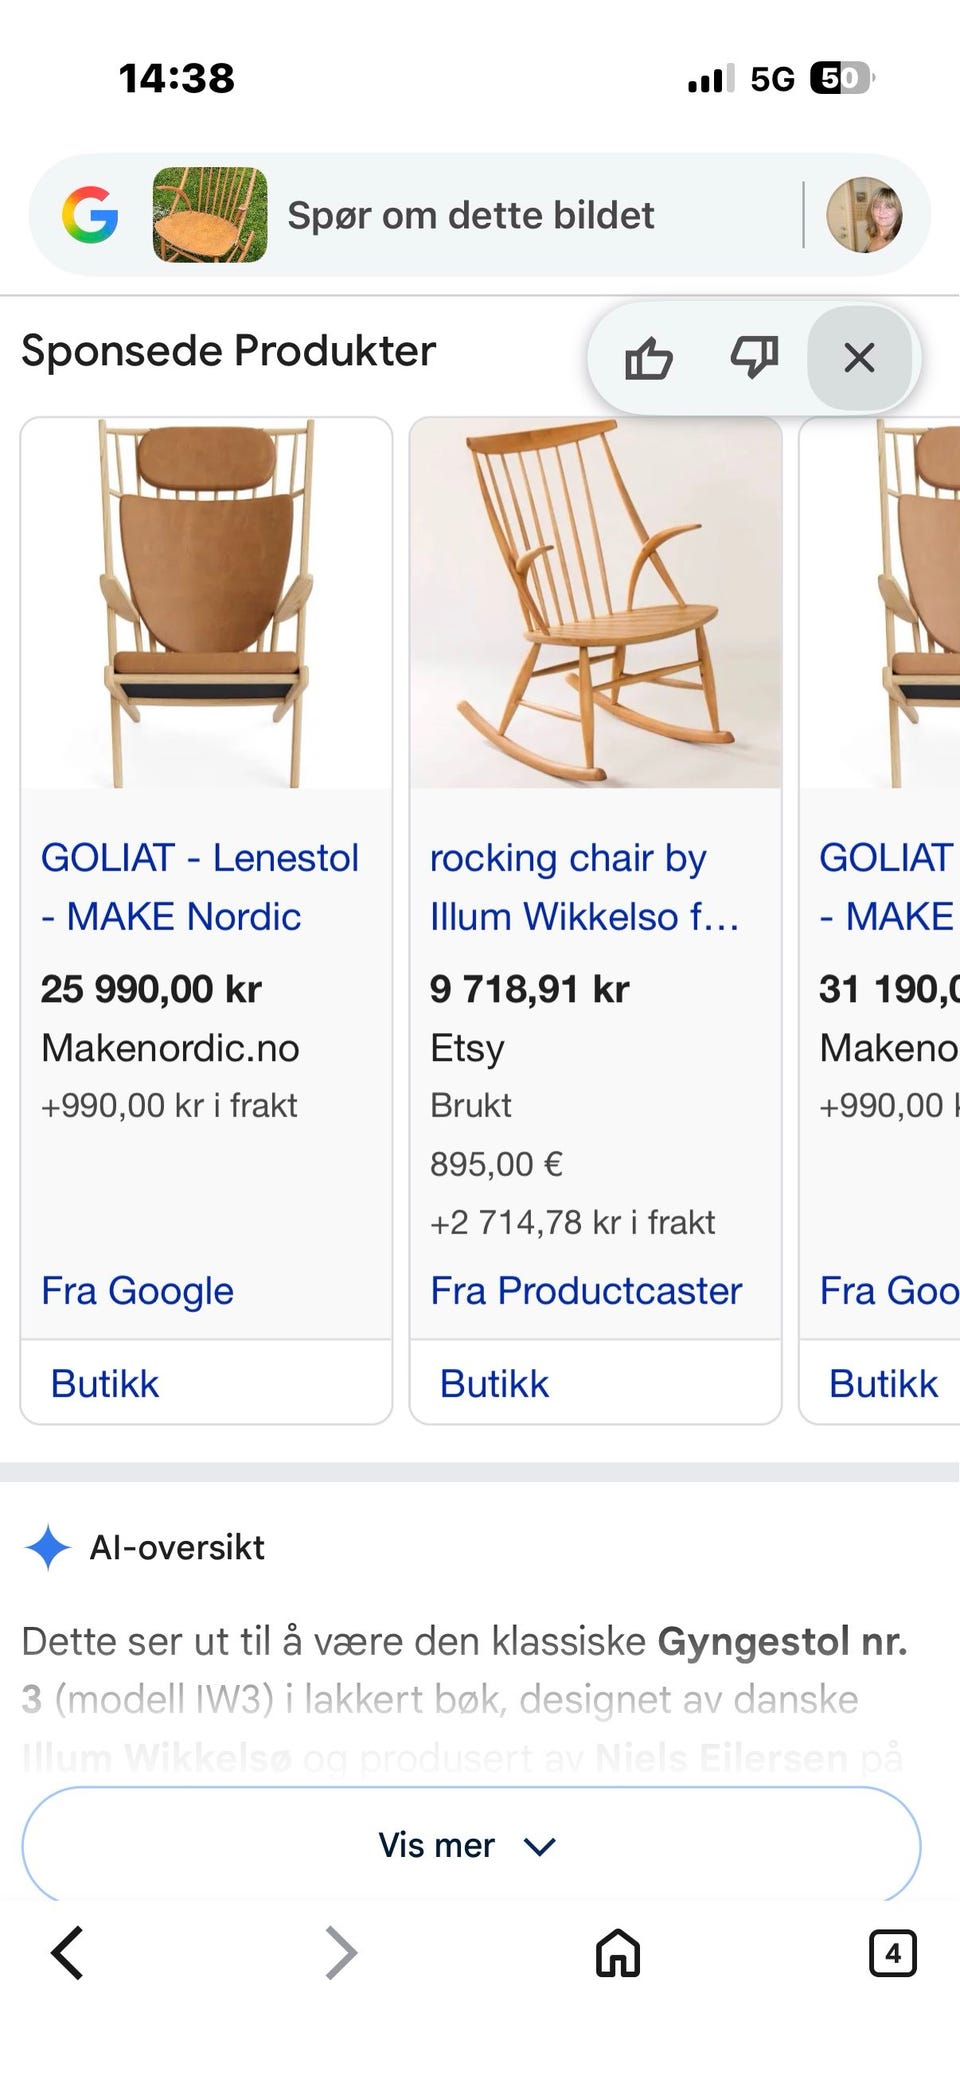Tap the Google logo icon
The height and width of the screenshot is (2087, 960).
90,215
